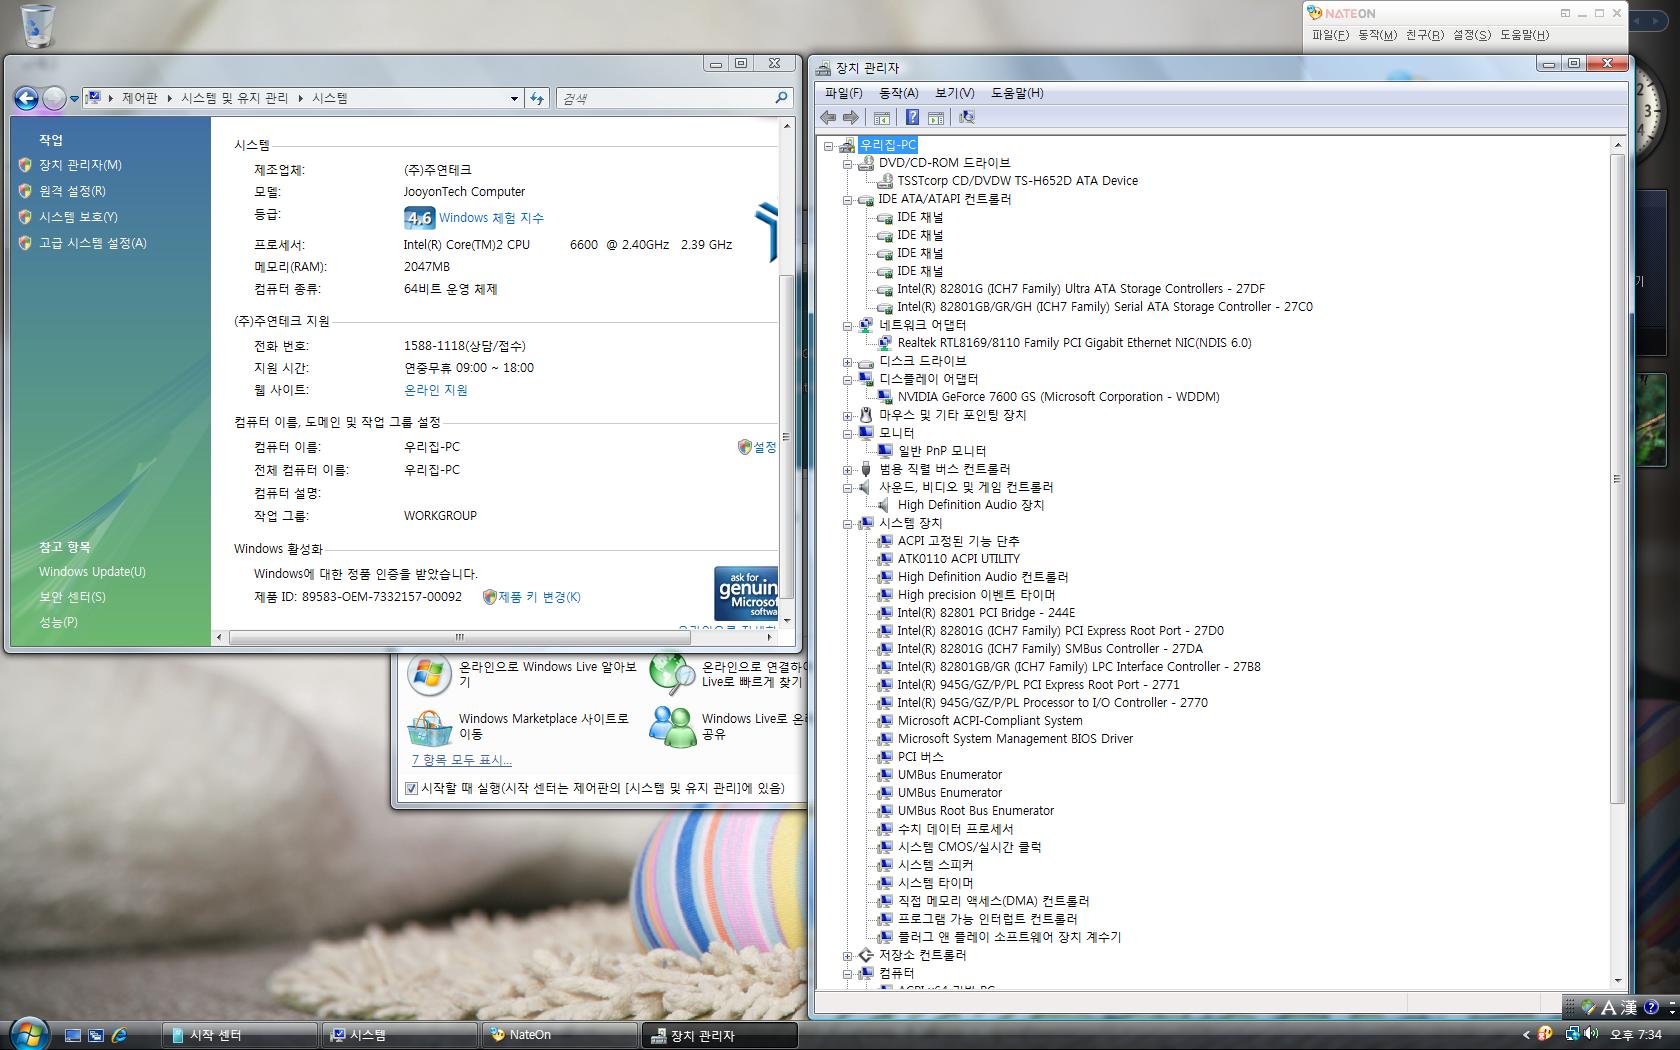Collapse the IDE ATA/ATAPI 컨트롤러 node

(847, 200)
